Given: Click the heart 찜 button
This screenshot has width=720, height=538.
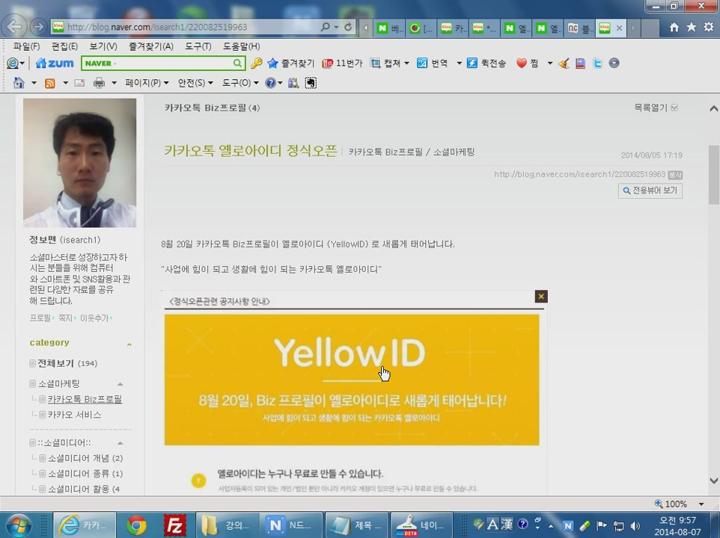Looking at the screenshot, I should (527, 63).
